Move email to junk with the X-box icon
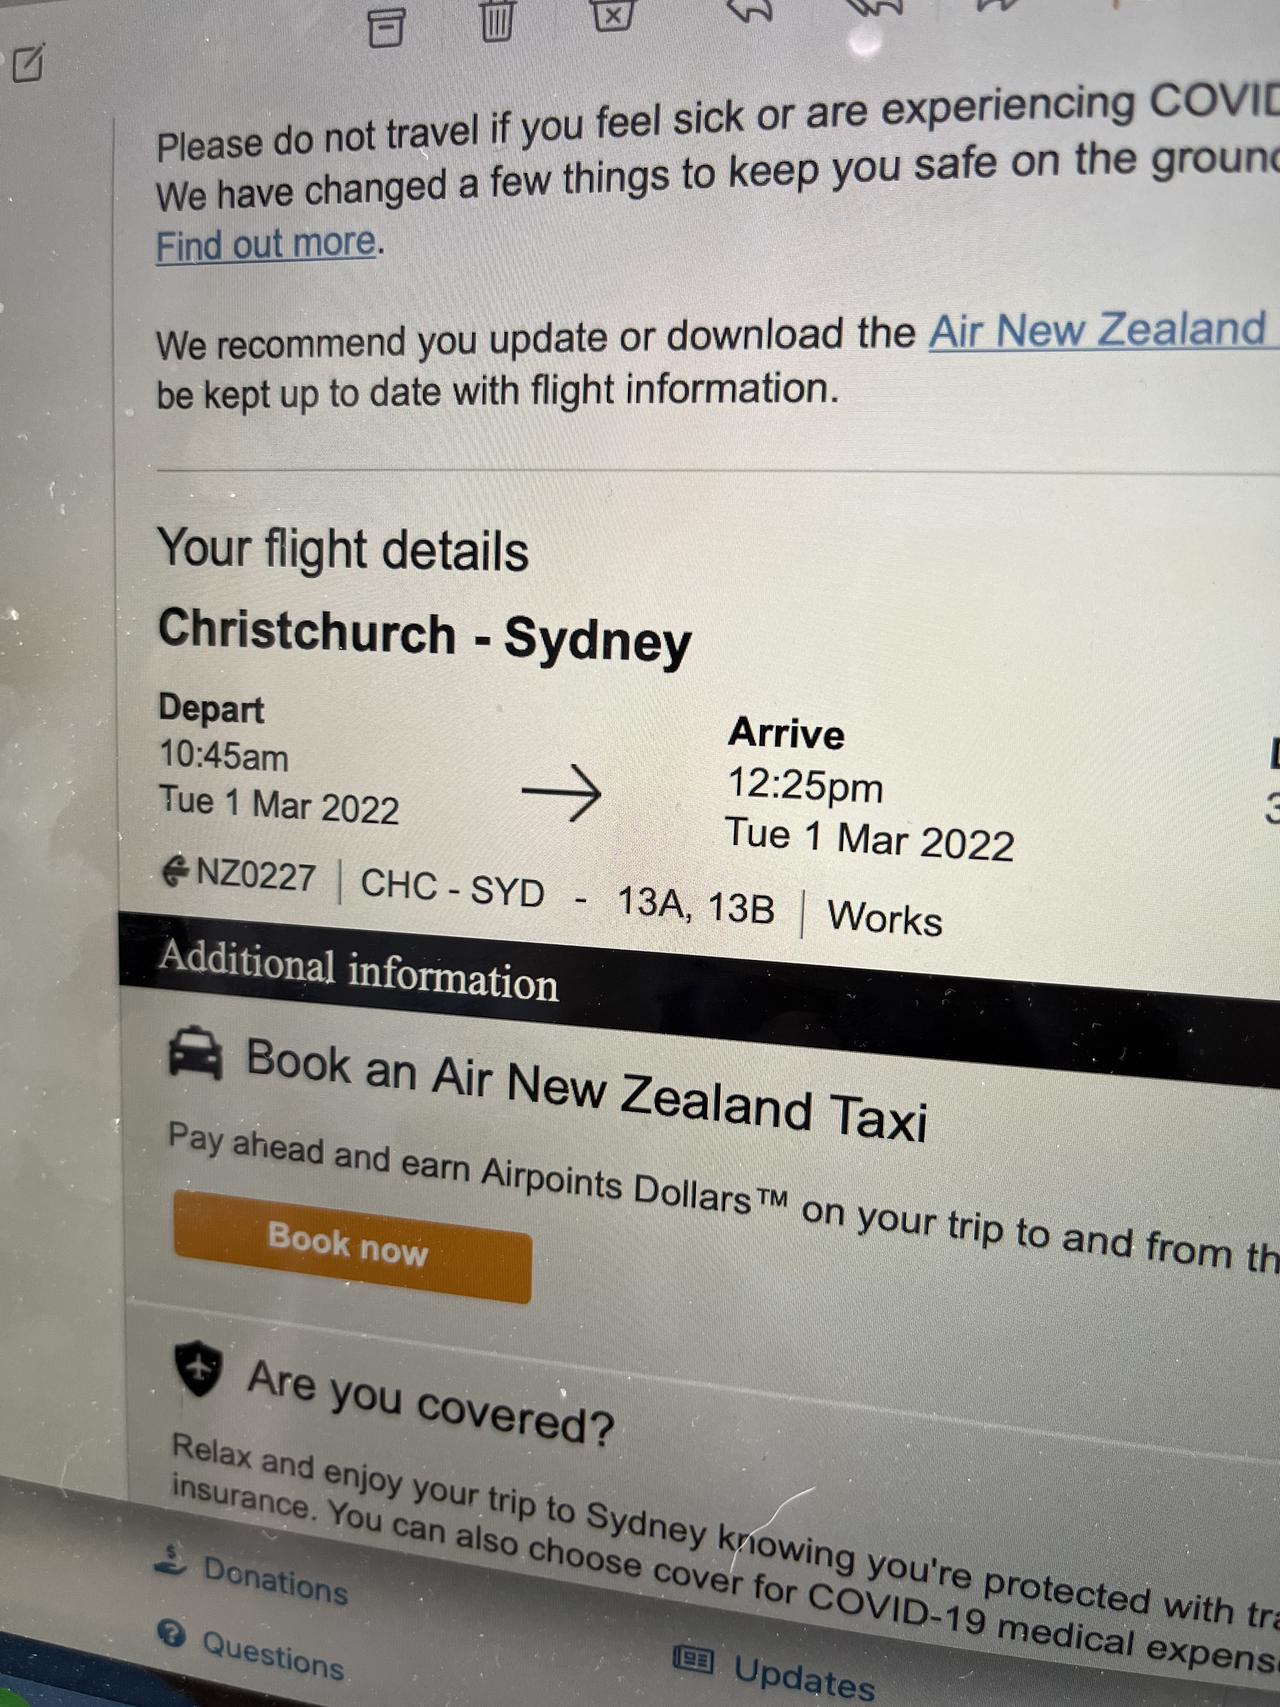Image resolution: width=1280 pixels, height=1707 pixels. [x=613, y=14]
